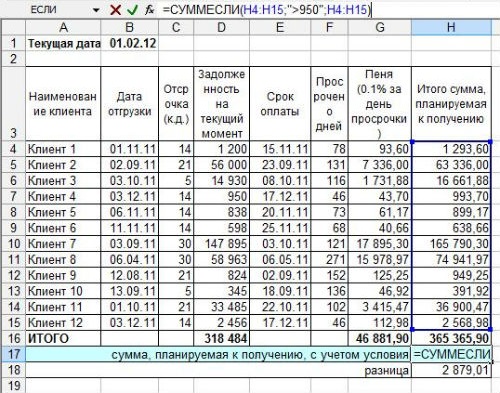Click cell B1 with date 01.02.12
Image resolution: width=500 pixels, height=393 pixels.
130,43
